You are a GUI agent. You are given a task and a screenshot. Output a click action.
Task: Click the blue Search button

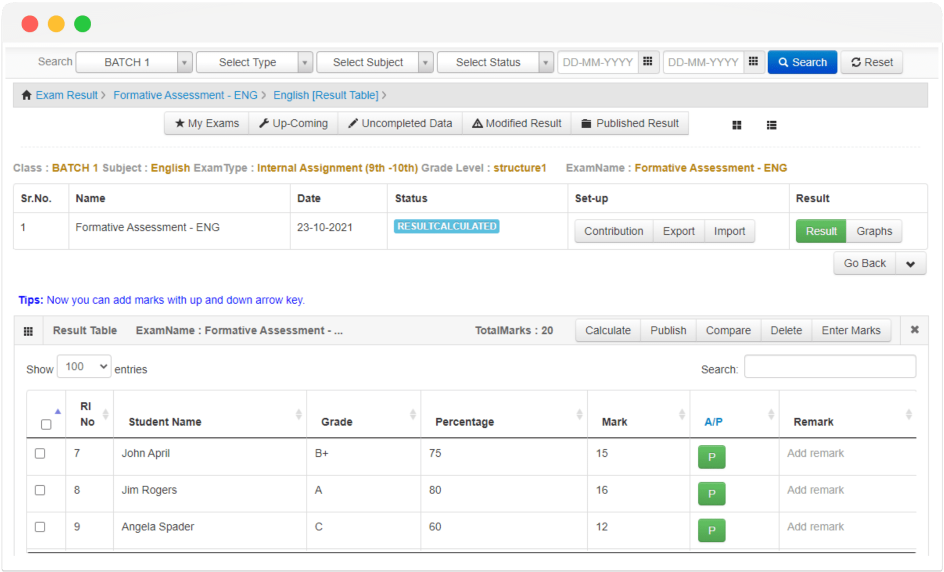pyautogui.click(x=802, y=62)
